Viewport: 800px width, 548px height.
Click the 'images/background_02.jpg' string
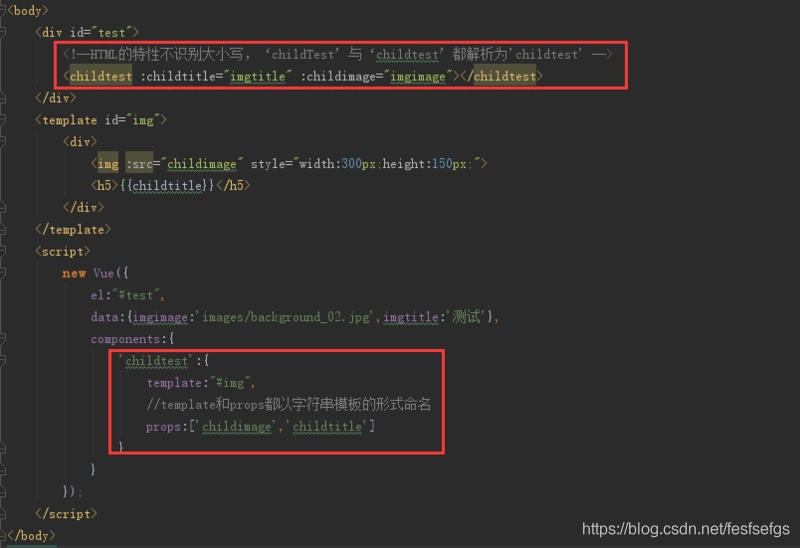286,317
